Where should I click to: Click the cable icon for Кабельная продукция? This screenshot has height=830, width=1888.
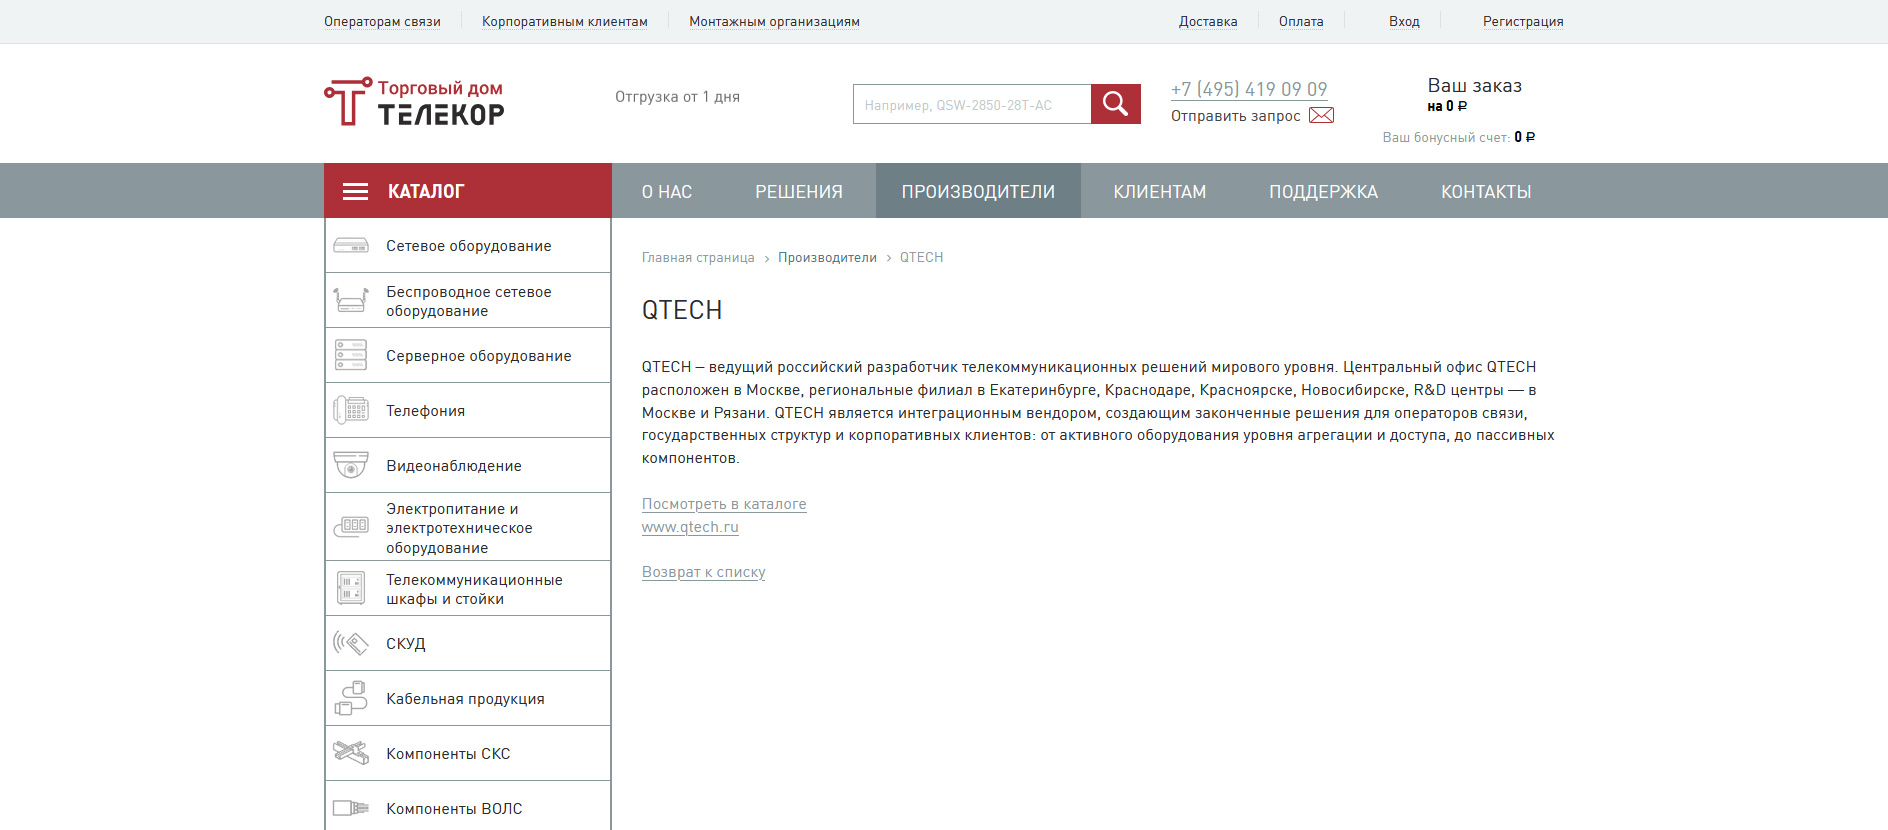(351, 698)
